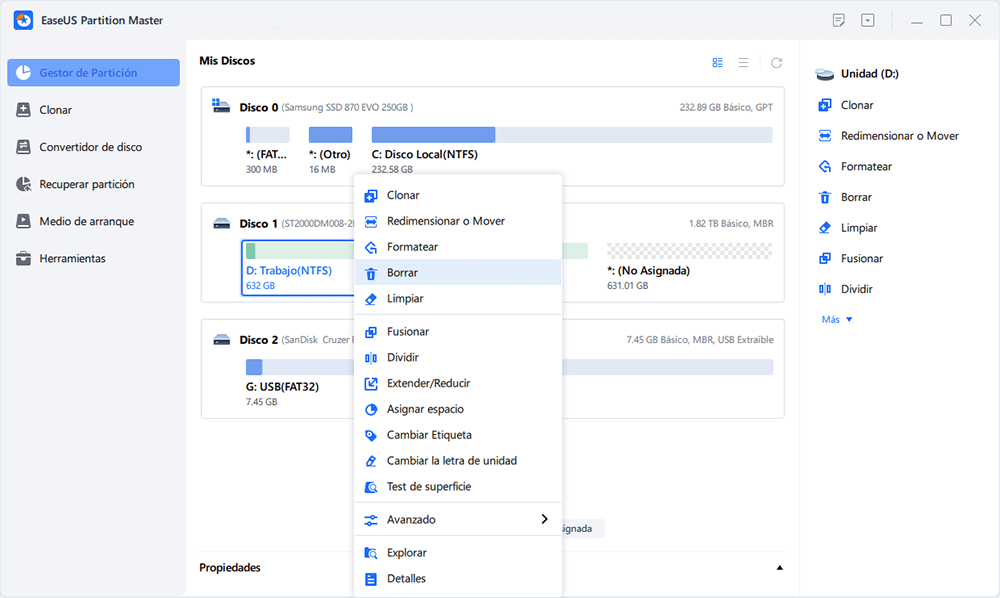Click the Unidad (D:) drive icon
Viewport: 1000px width, 598px height.
coord(825,75)
